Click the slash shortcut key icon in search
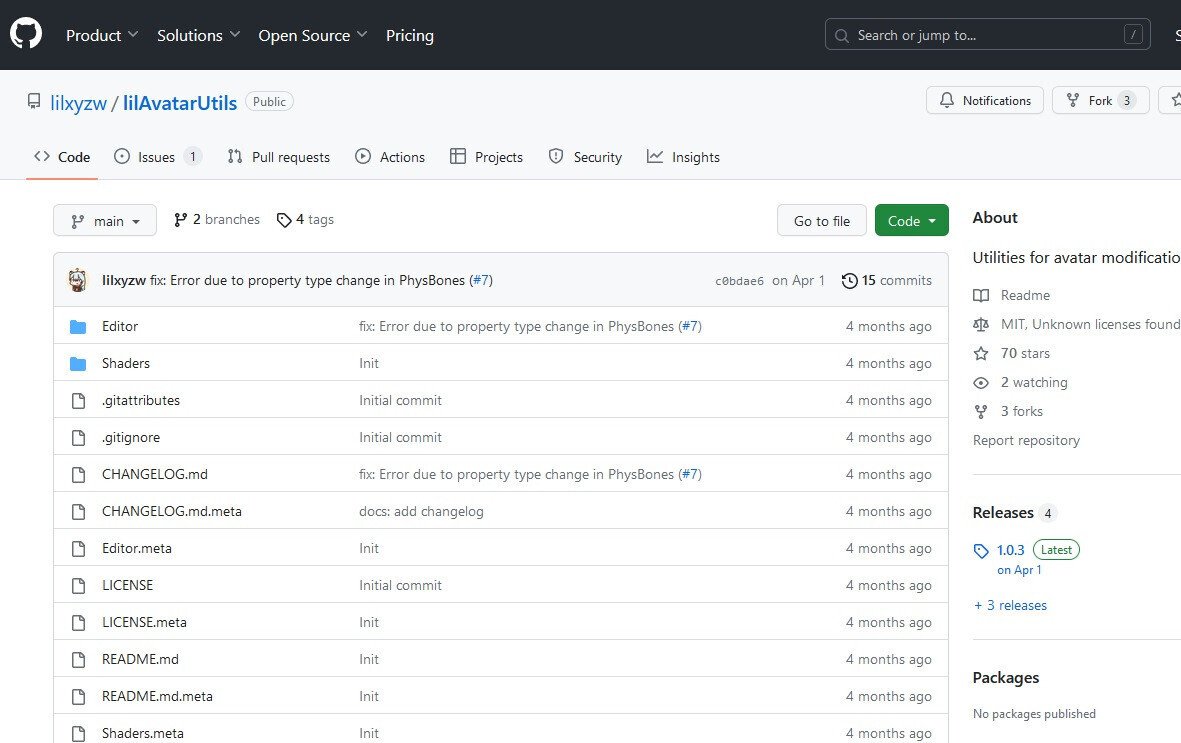 (x=1133, y=34)
